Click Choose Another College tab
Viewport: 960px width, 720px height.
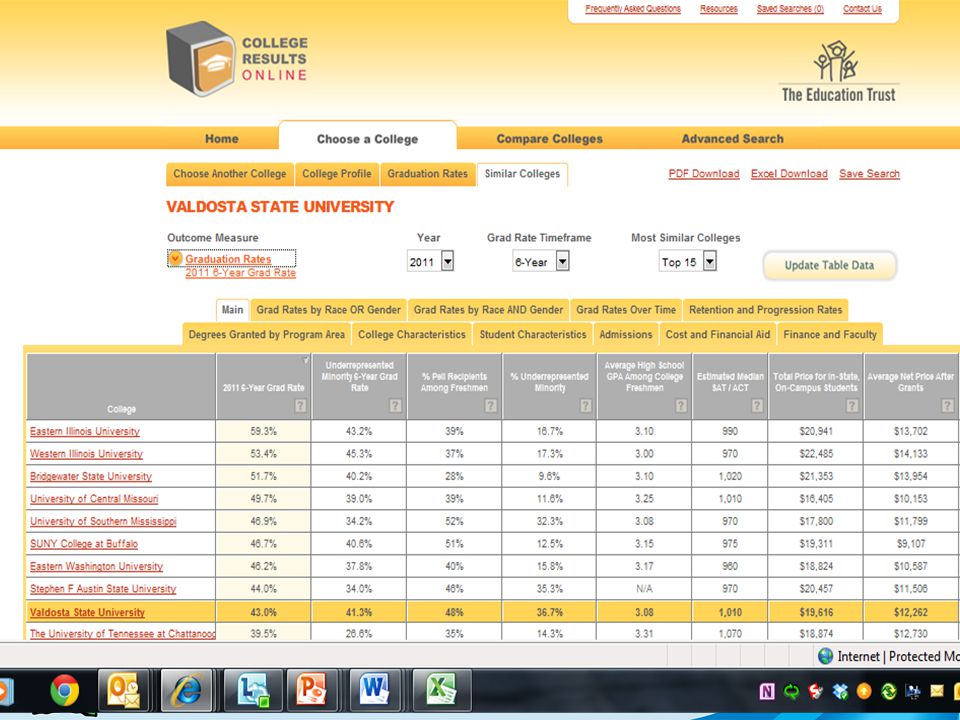[230, 174]
